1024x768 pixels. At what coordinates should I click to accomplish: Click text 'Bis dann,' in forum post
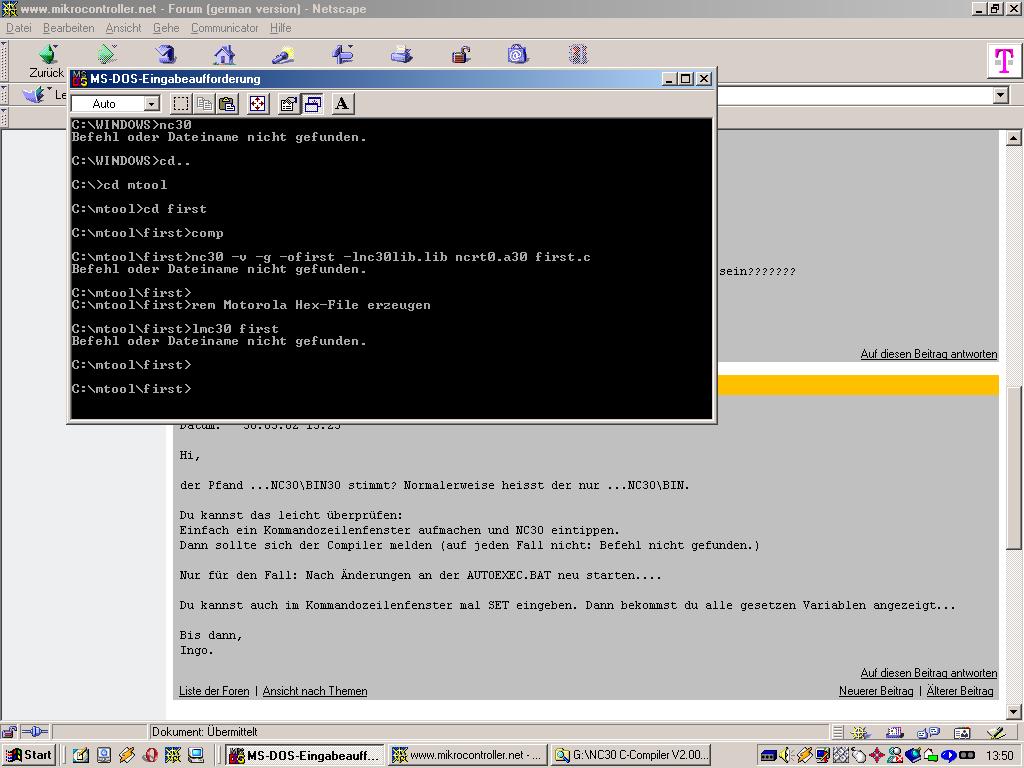coord(211,635)
